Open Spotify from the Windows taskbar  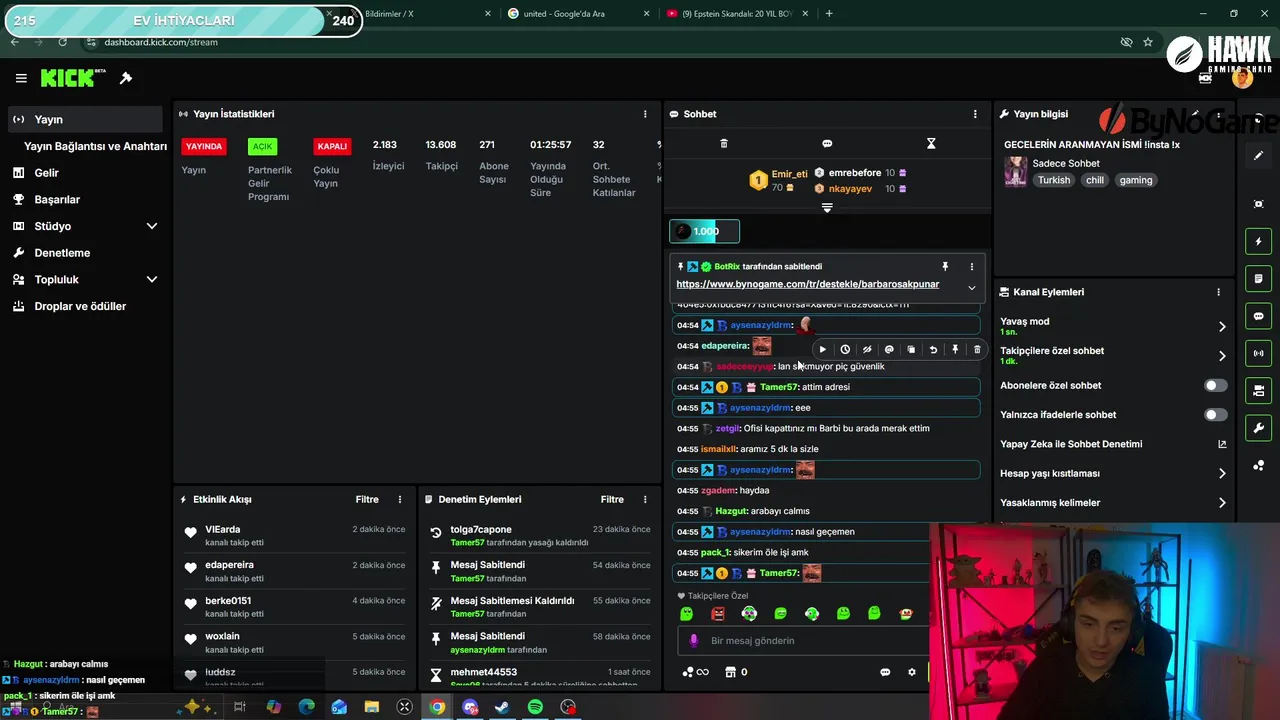click(x=535, y=707)
